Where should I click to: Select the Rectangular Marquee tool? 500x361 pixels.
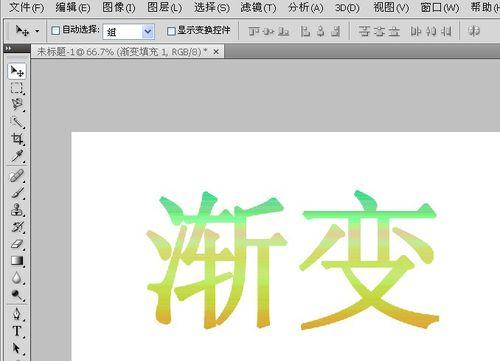click(x=17, y=88)
